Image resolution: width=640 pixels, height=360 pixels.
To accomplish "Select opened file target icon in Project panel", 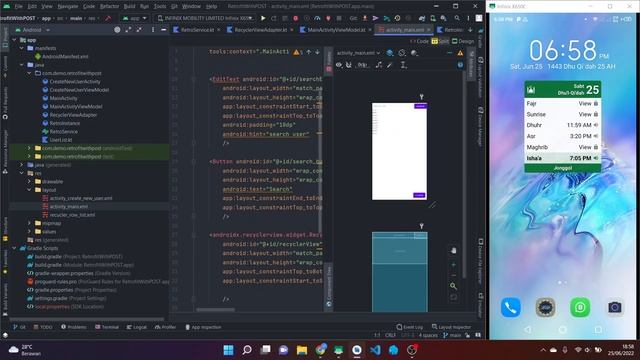I will click(x=117, y=30).
